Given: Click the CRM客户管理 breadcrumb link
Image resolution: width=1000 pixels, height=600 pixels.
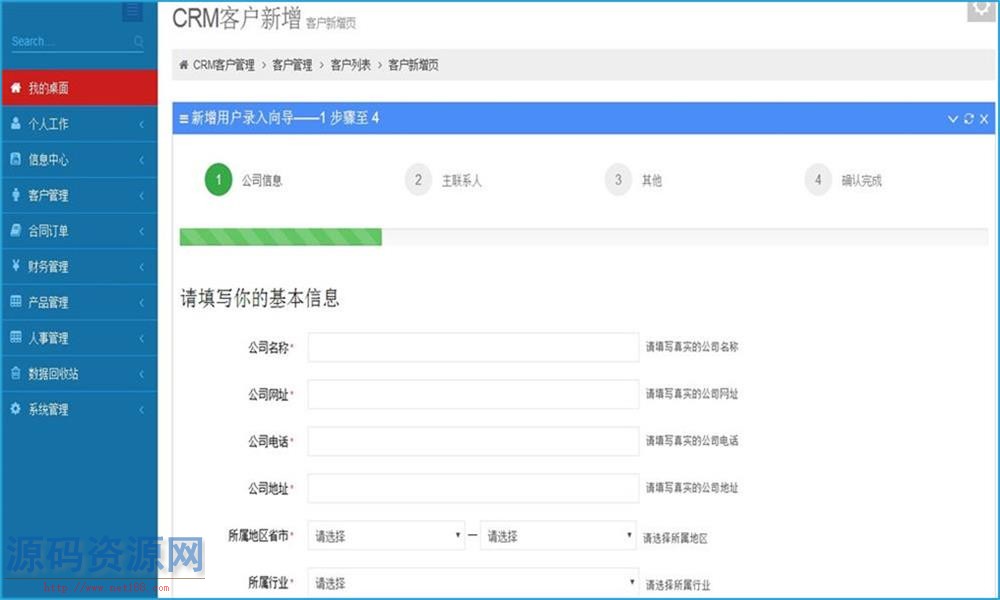Looking at the screenshot, I should [x=224, y=65].
